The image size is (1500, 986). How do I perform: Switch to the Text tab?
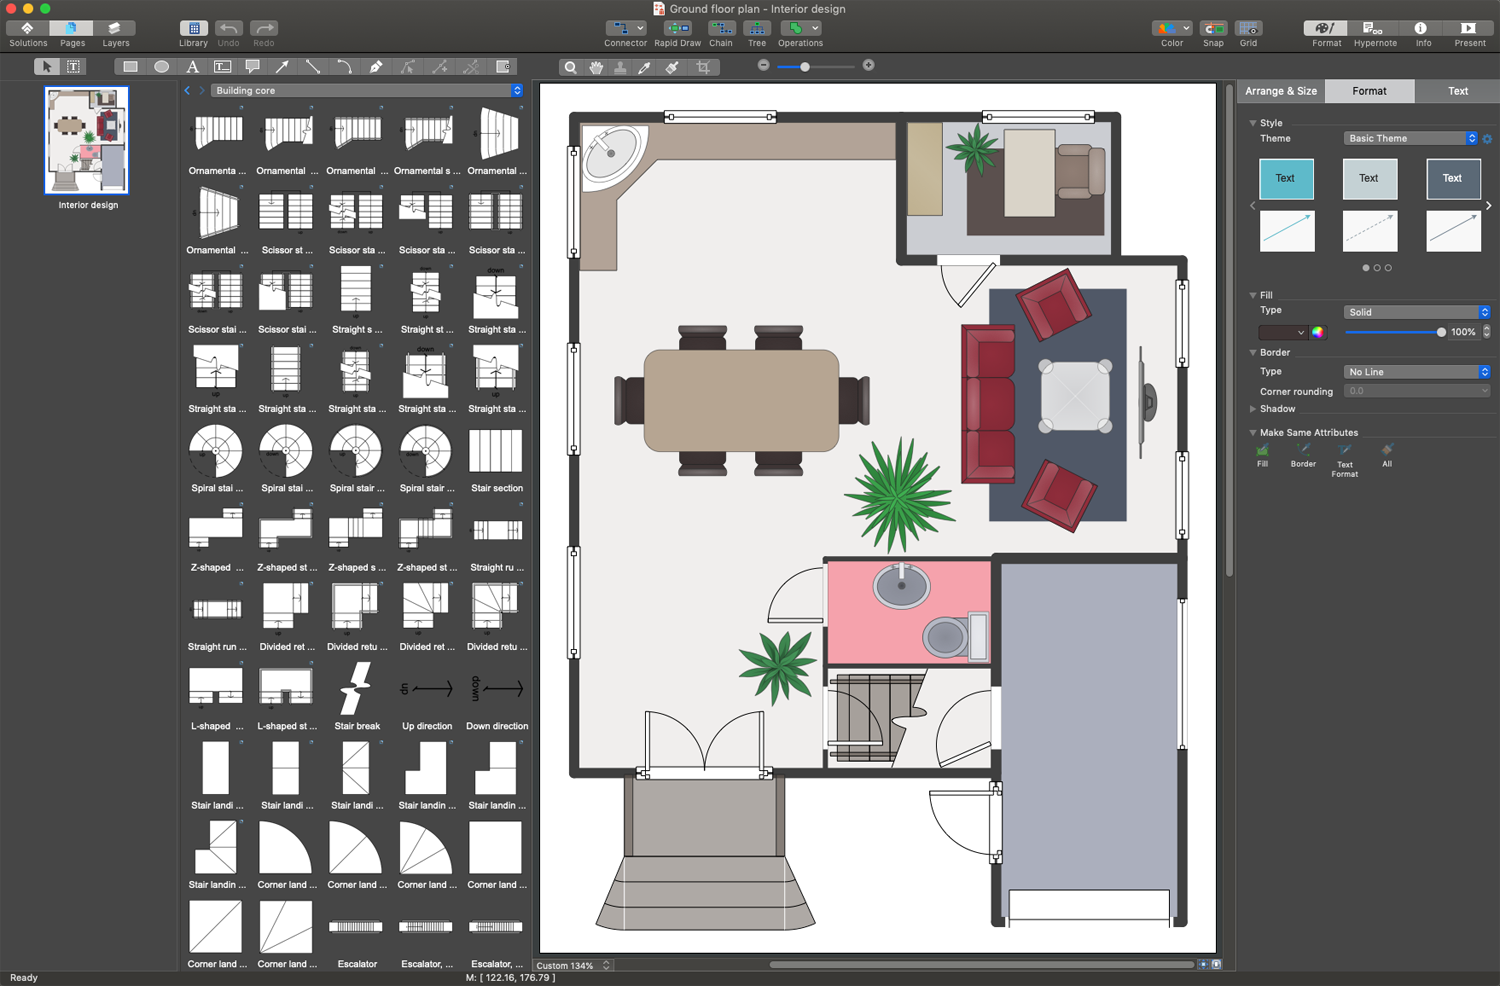click(x=1457, y=91)
